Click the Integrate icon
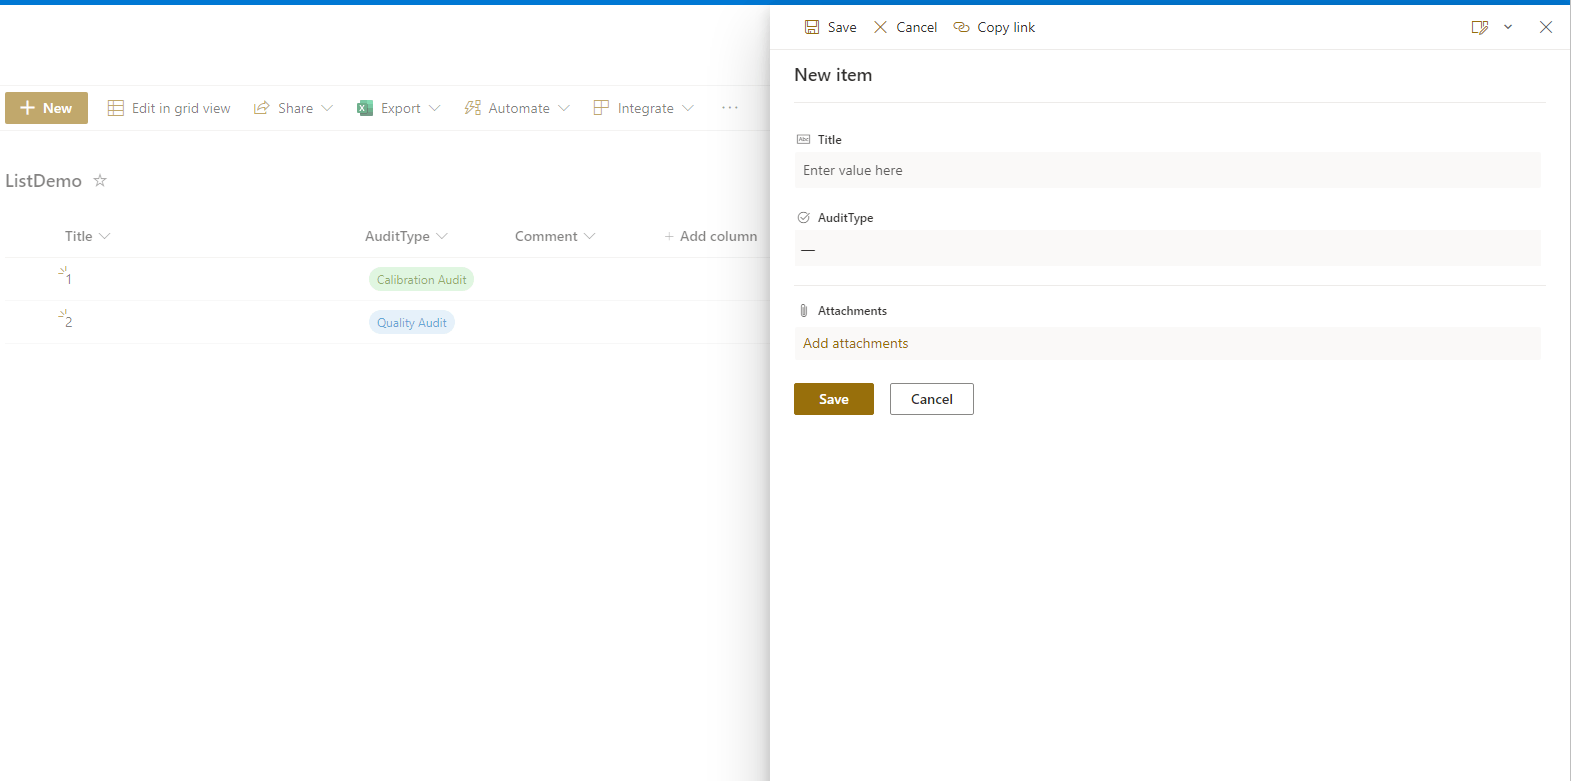Viewport: 1571px width, 781px height. coord(601,108)
